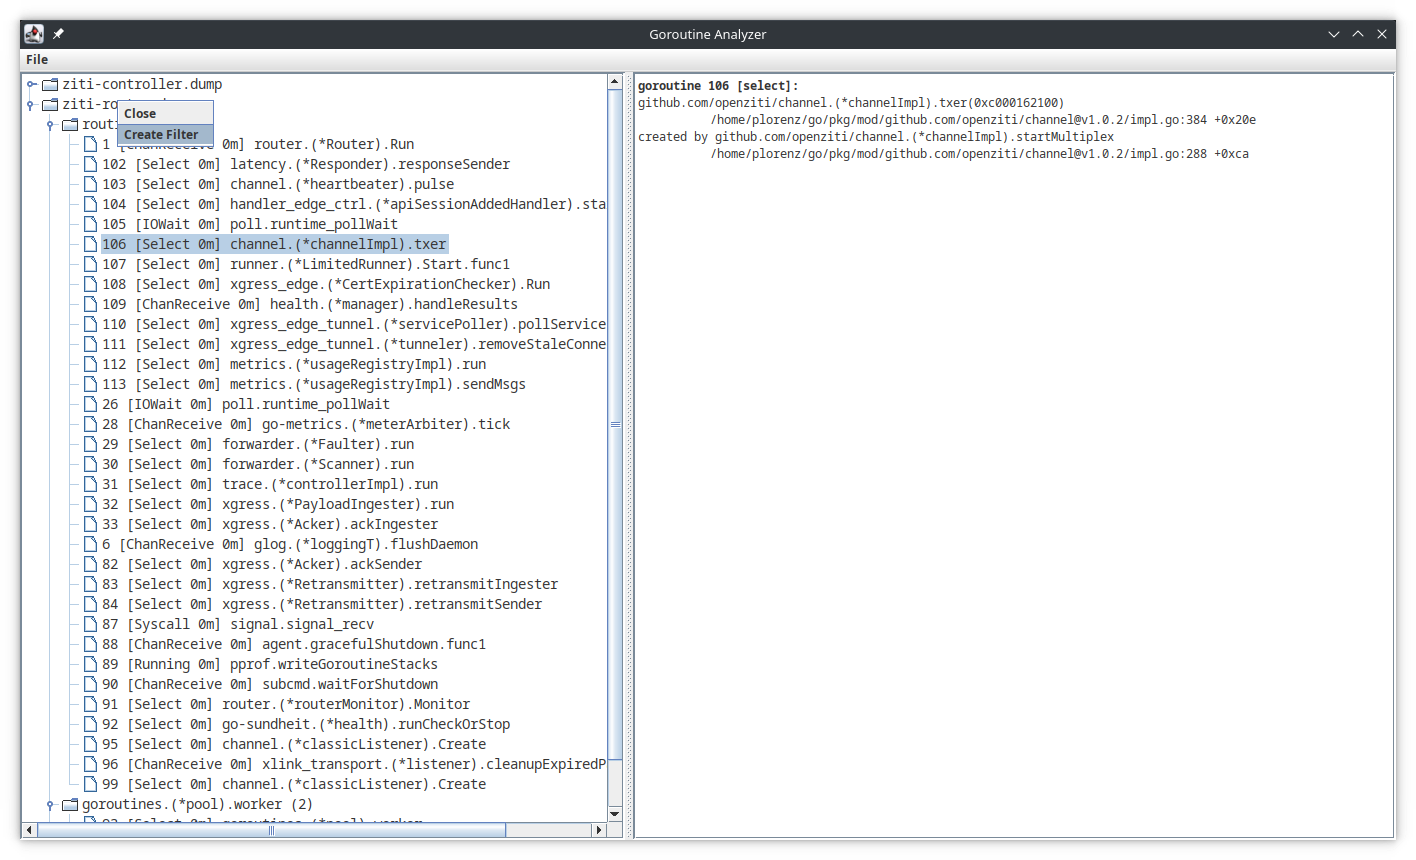Click the file icon of goroutine 107
1416x860 pixels.
point(90,264)
